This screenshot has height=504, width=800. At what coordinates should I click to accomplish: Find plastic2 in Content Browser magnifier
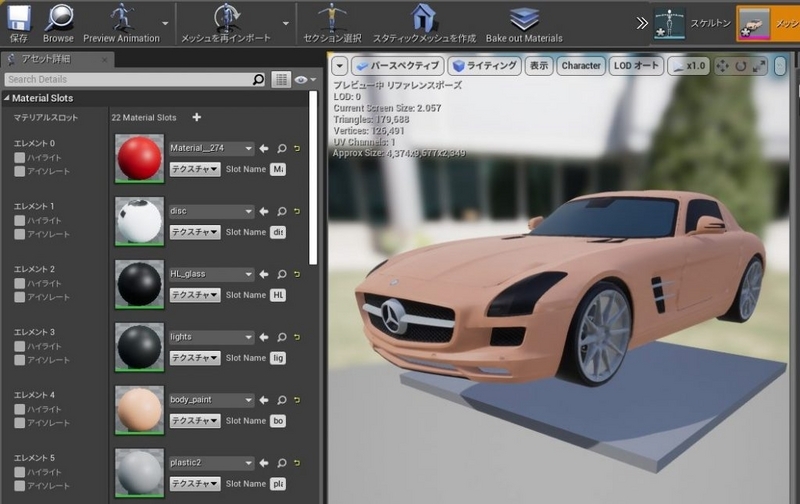(x=282, y=463)
